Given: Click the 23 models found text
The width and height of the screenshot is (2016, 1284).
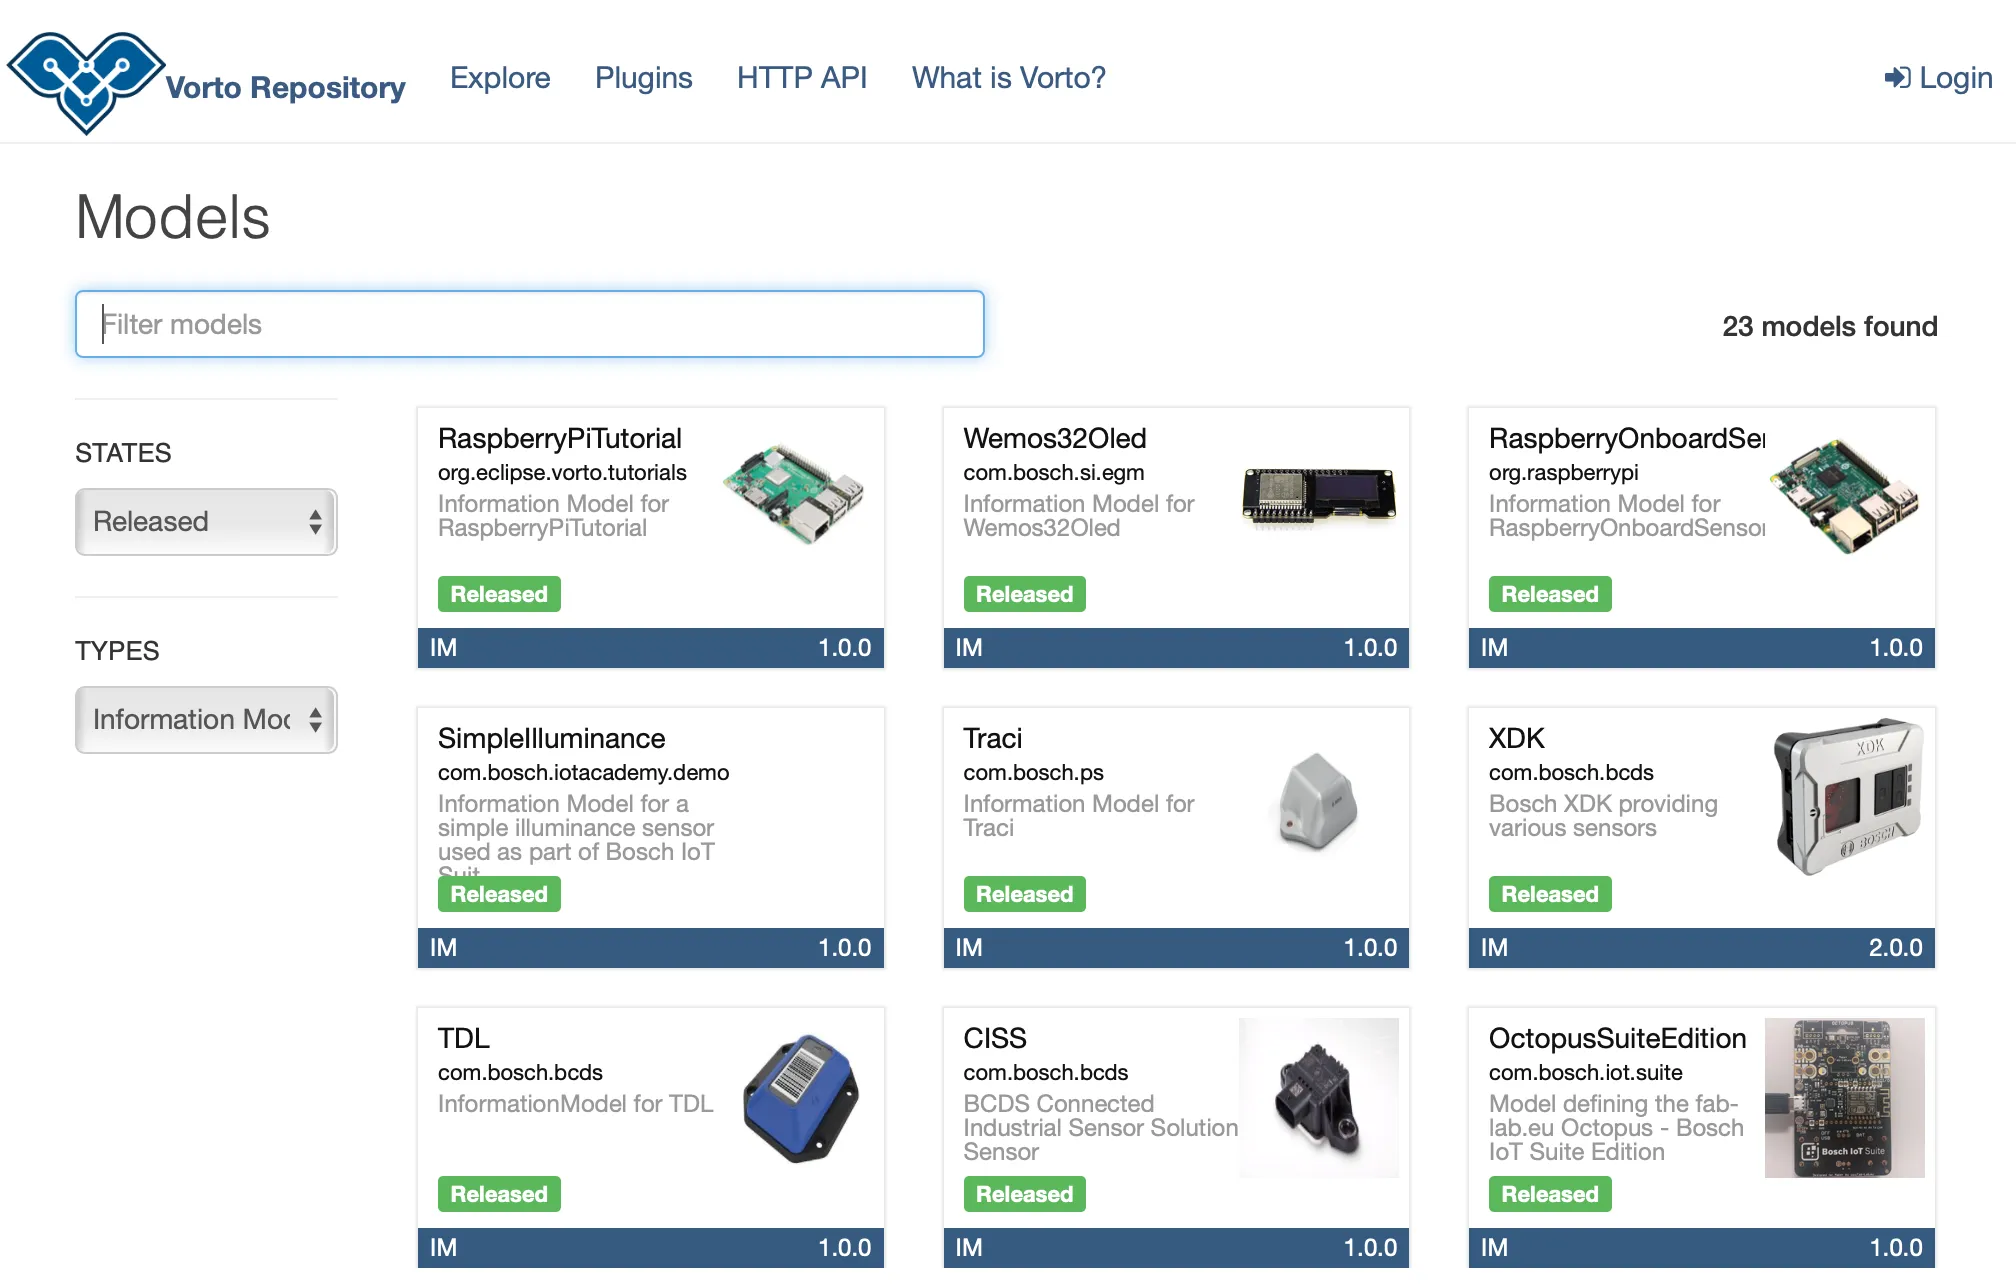Looking at the screenshot, I should pyautogui.click(x=1830, y=327).
